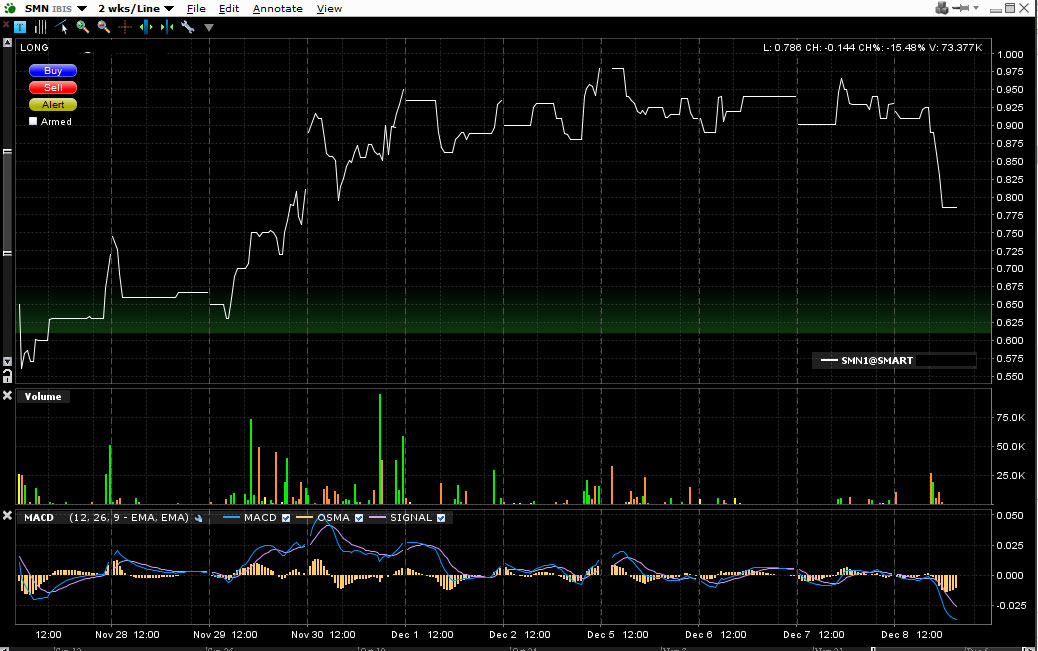Open dropdown arrow beside the pushpin
1038x651 pixels.
(x=976, y=8)
